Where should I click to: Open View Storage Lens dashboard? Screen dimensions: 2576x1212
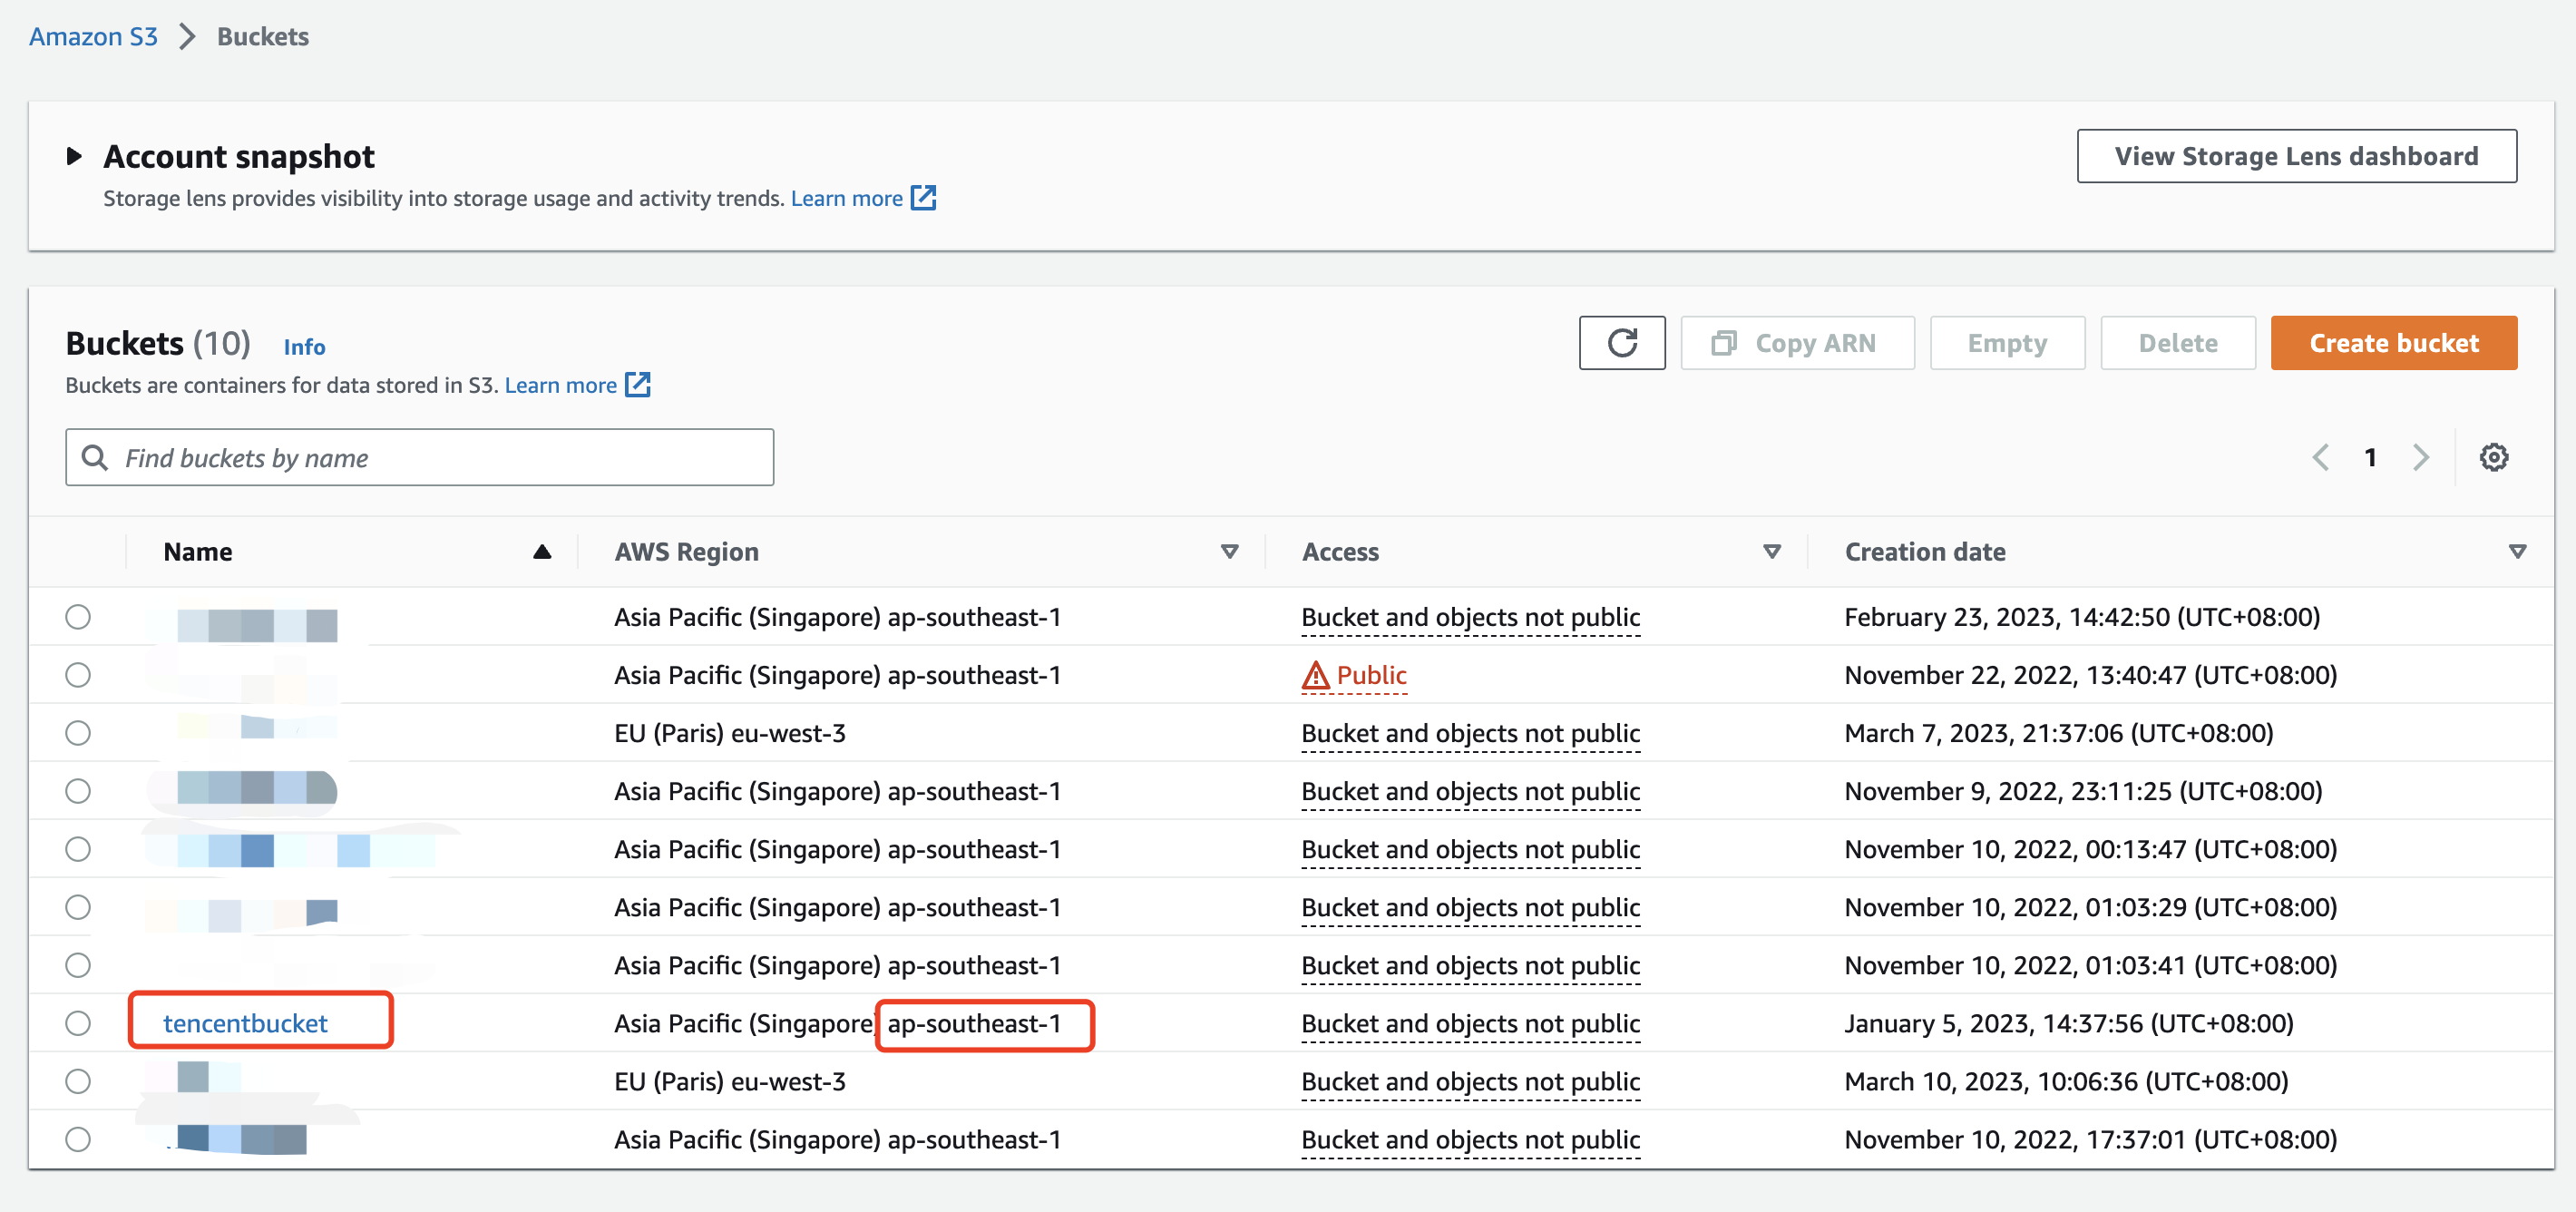coord(2296,156)
